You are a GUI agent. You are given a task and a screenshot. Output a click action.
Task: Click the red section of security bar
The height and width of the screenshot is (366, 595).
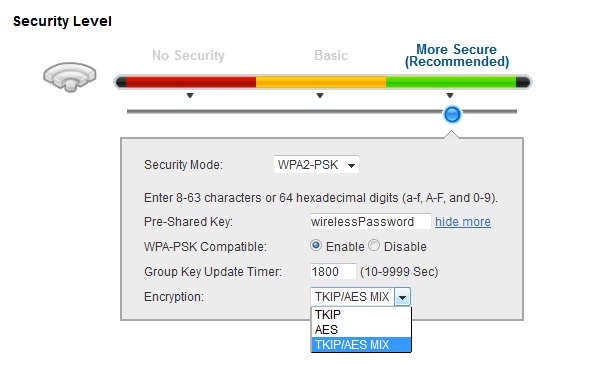(191, 82)
